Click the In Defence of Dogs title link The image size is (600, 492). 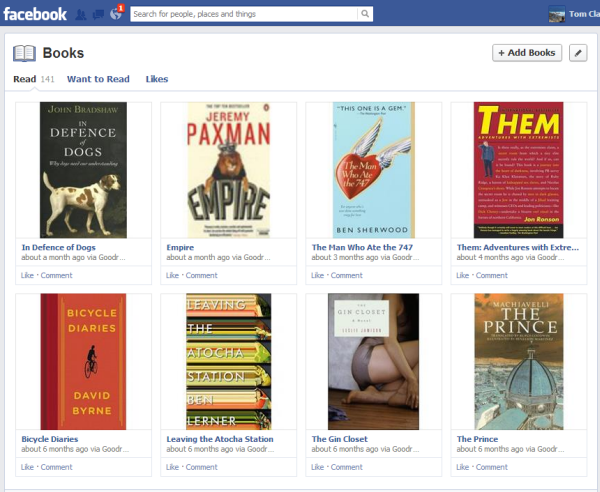pyautogui.click(x=59, y=248)
